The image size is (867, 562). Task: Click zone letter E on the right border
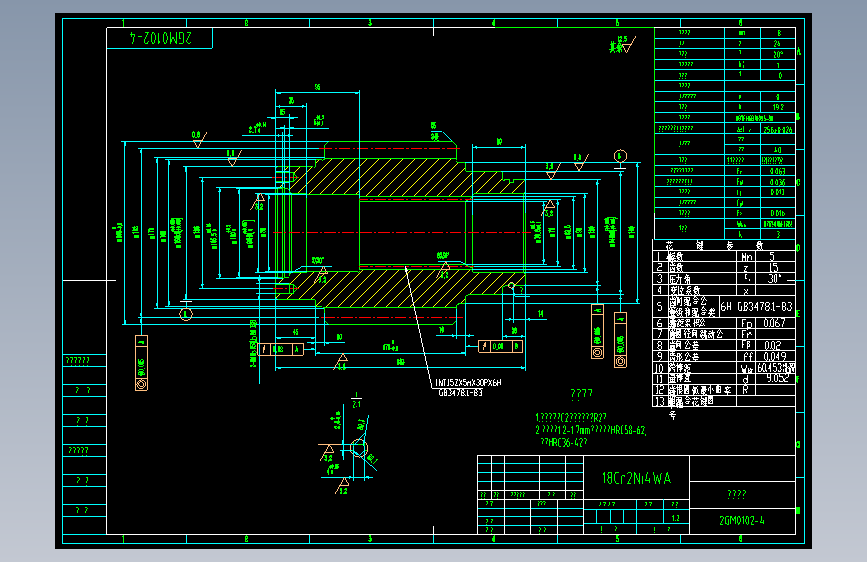click(x=798, y=314)
